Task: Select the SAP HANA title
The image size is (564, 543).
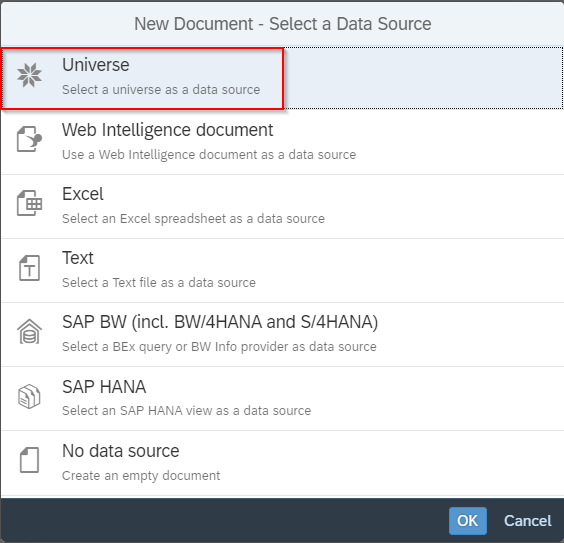Action: [104, 387]
